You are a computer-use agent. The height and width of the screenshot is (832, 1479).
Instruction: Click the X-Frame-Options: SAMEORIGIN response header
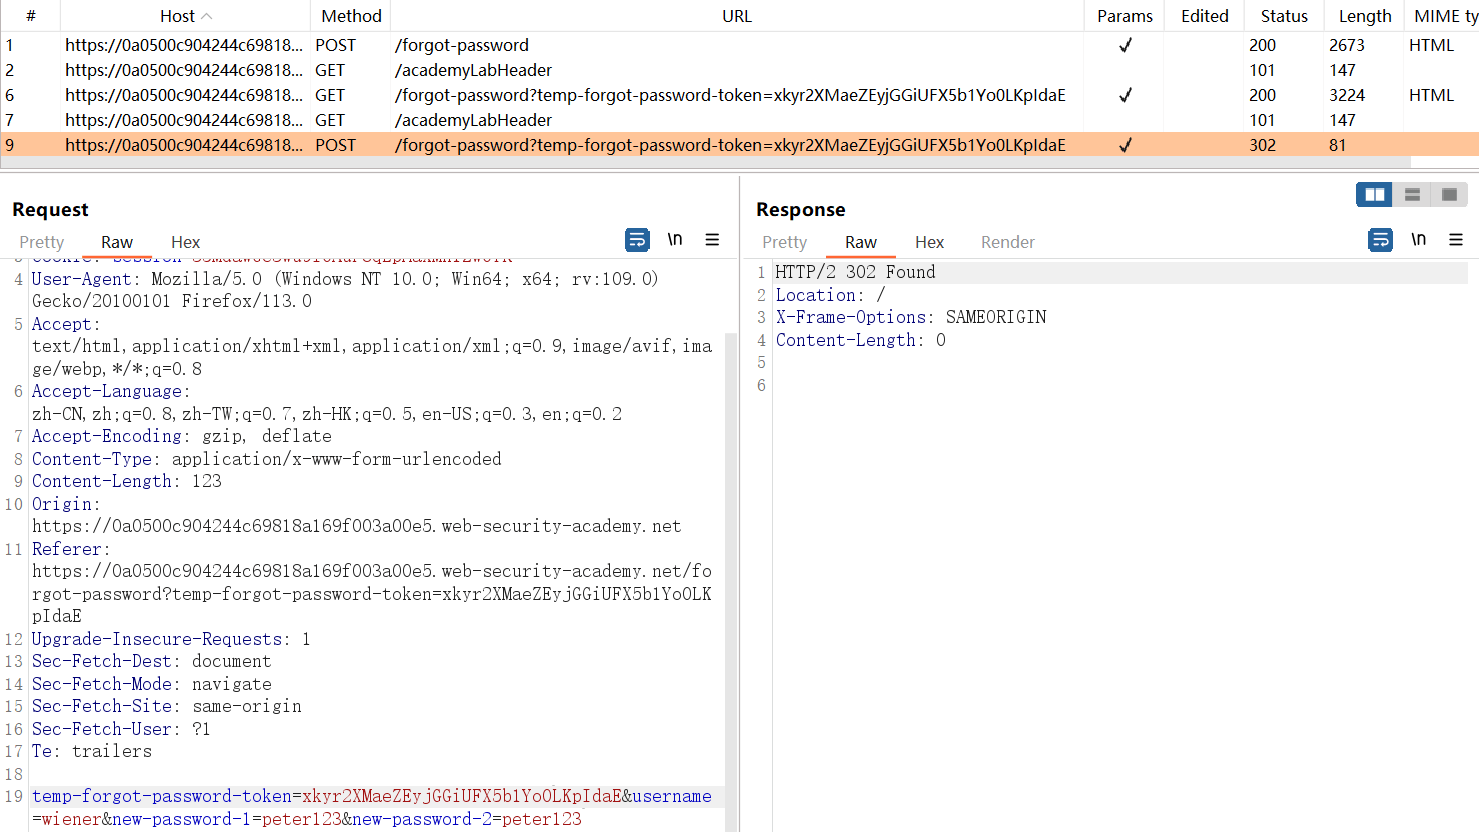pyautogui.click(x=911, y=317)
